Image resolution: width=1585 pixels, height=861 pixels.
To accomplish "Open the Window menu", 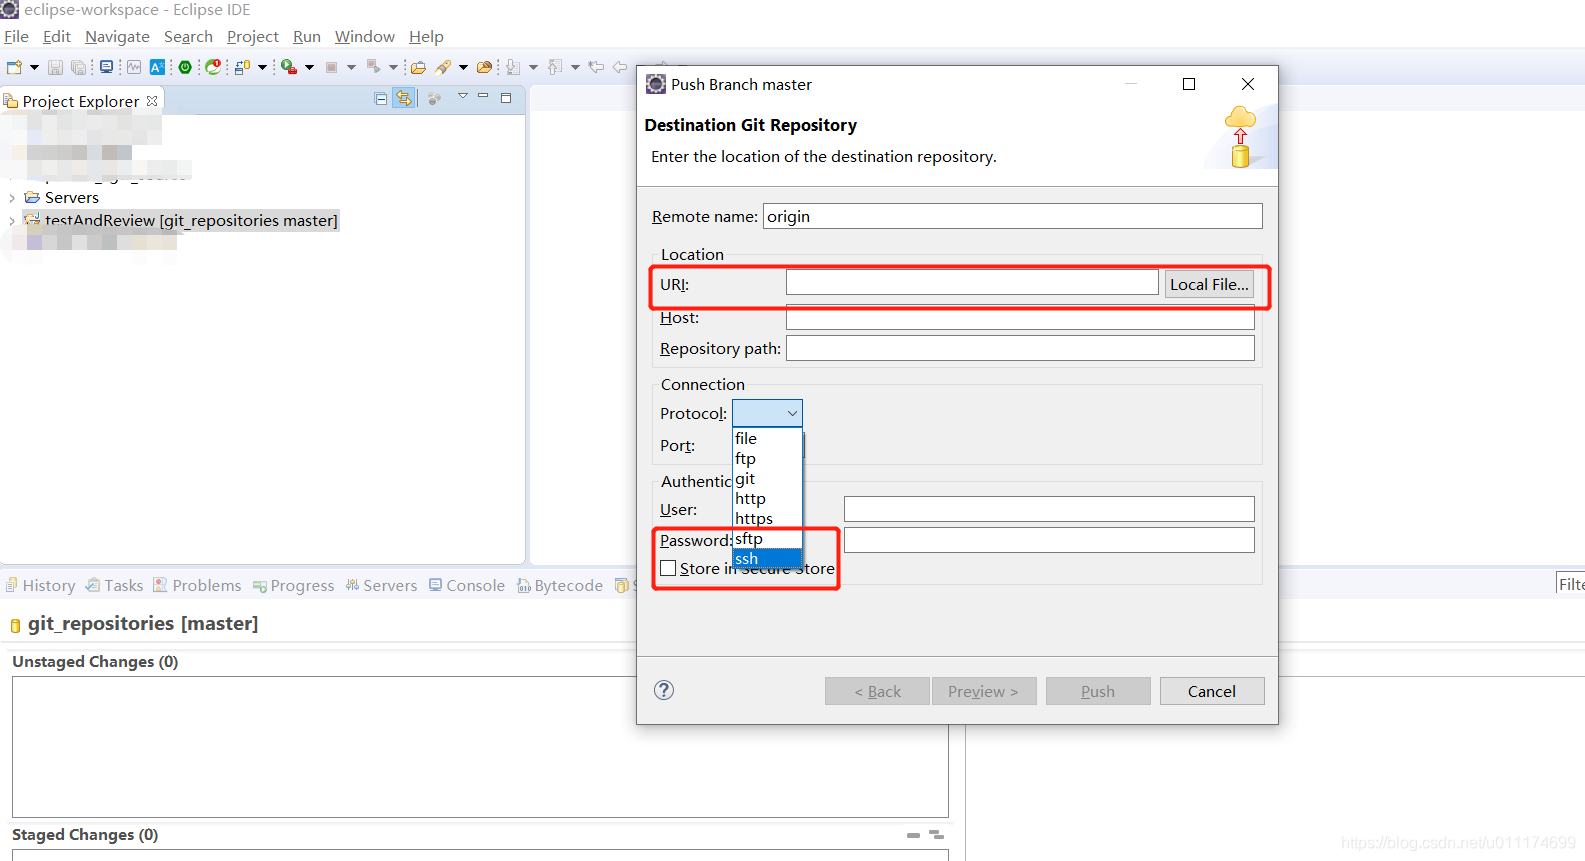I will [364, 36].
